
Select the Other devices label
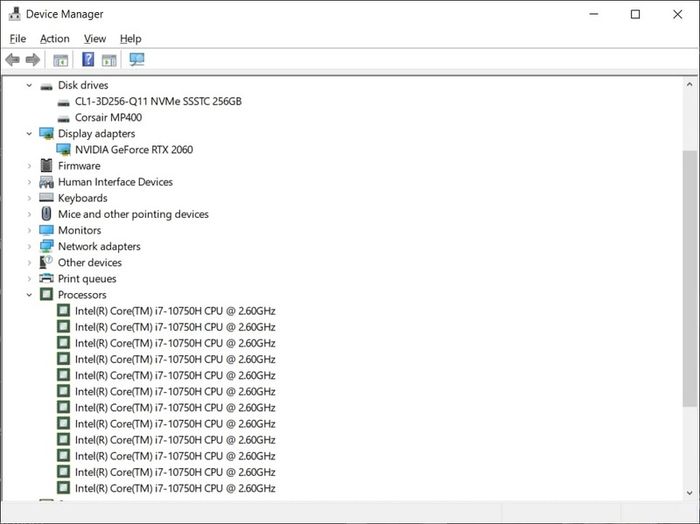90,262
